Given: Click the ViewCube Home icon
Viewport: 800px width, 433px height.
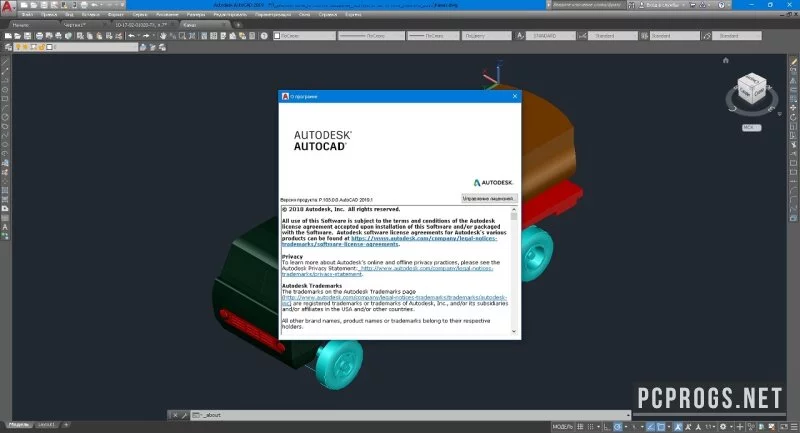Looking at the screenshot, I should click(726, 60).
